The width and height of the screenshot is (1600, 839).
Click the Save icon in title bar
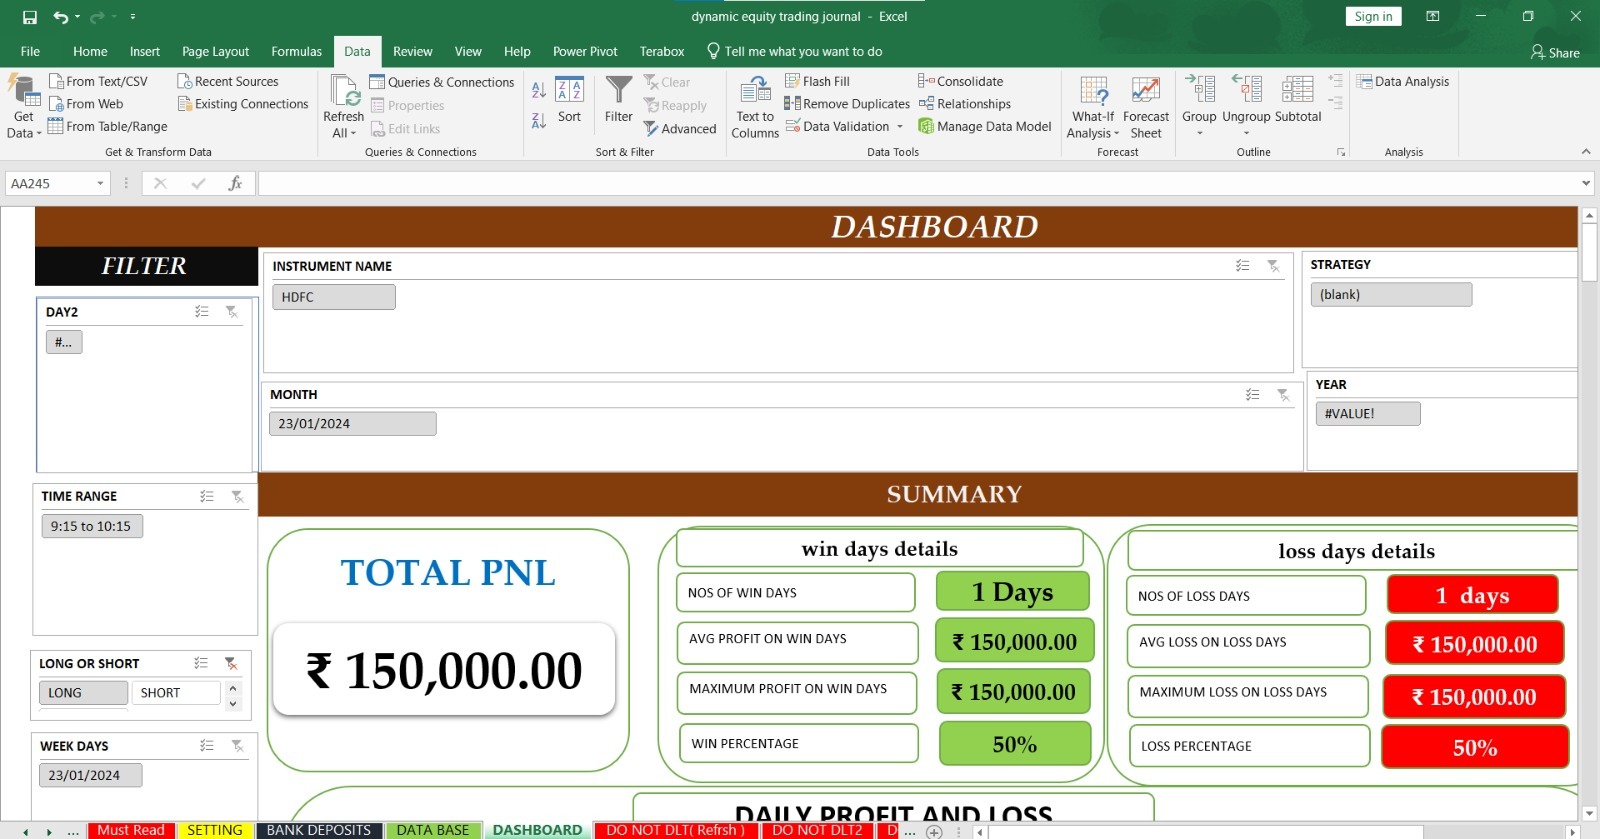click(30, 17)
